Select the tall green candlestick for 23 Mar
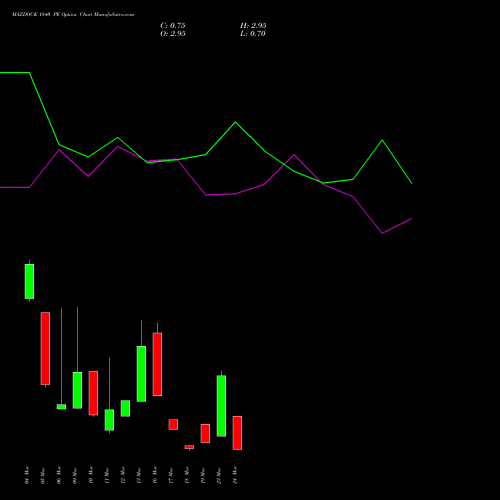The width and height of the screenshot is (500, 500). click(x=221, y=406)
